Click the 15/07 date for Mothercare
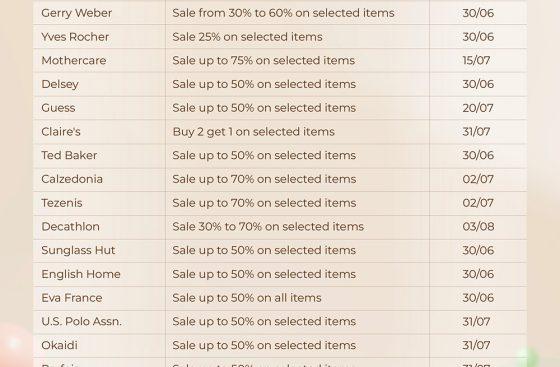 pos(476,60)
